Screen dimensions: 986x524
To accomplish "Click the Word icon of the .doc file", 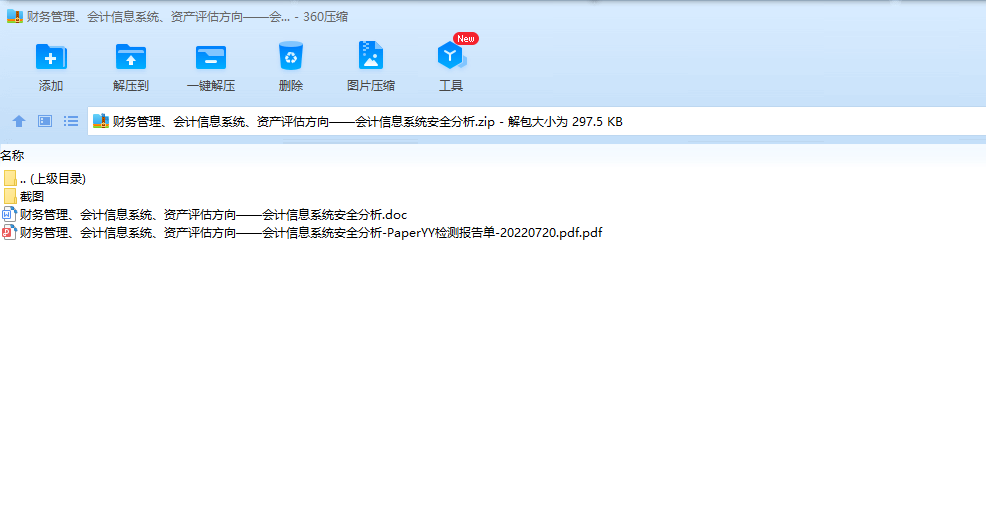I will point(9,215).
